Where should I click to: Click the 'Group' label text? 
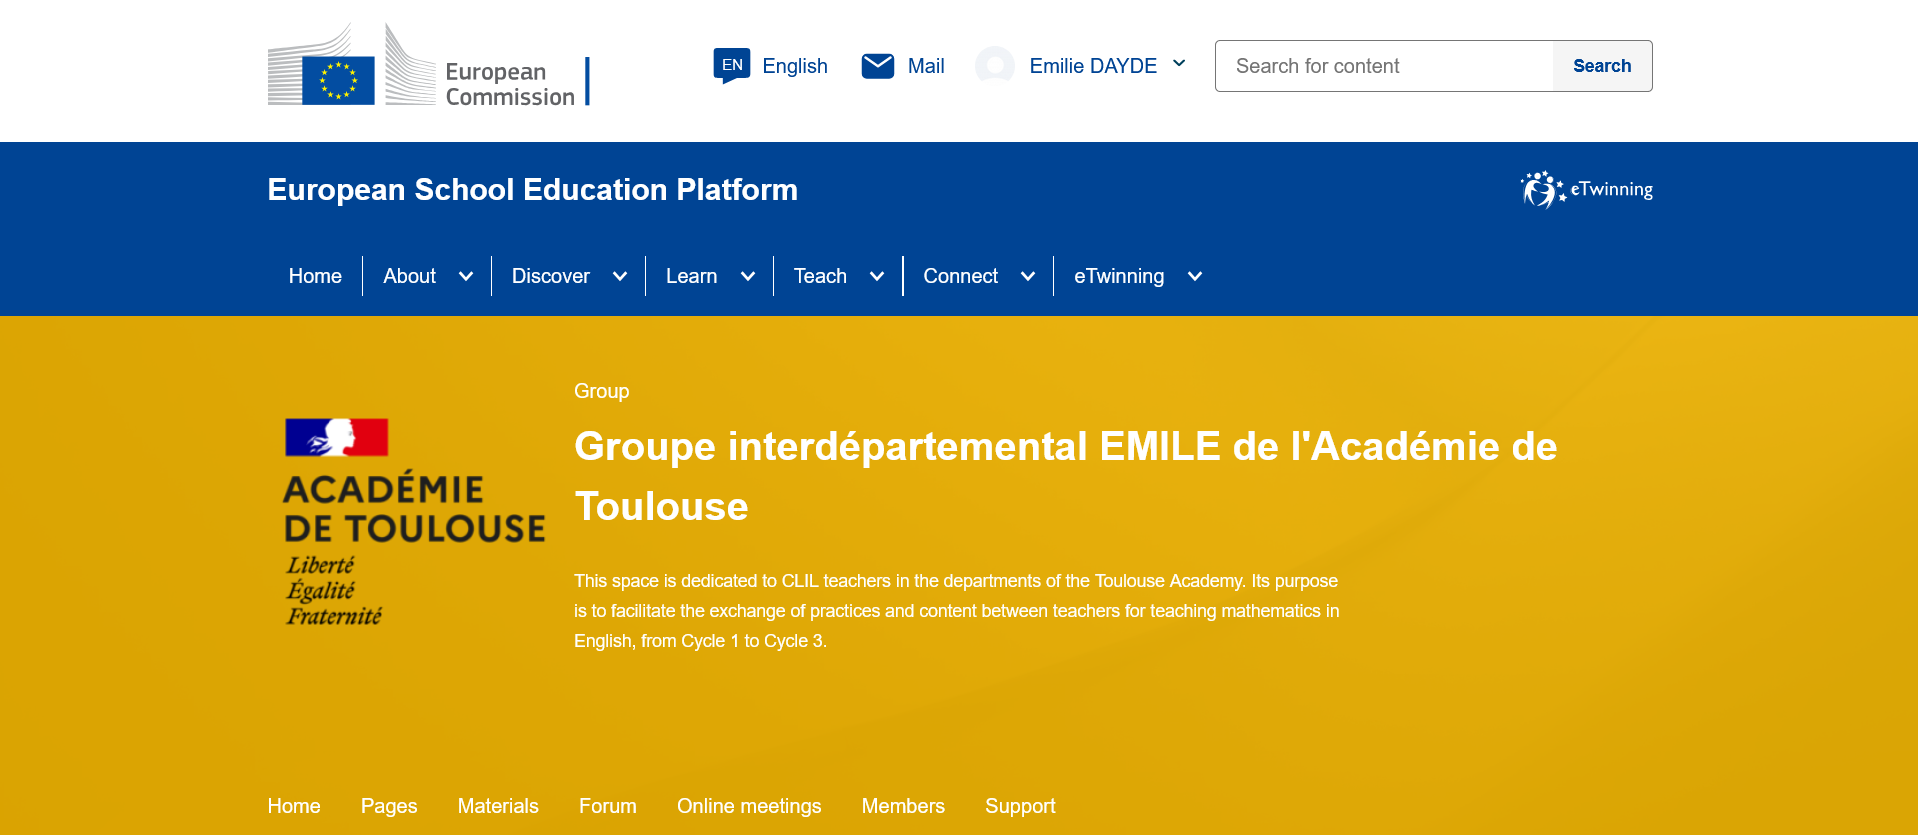[x=601, y=391]
